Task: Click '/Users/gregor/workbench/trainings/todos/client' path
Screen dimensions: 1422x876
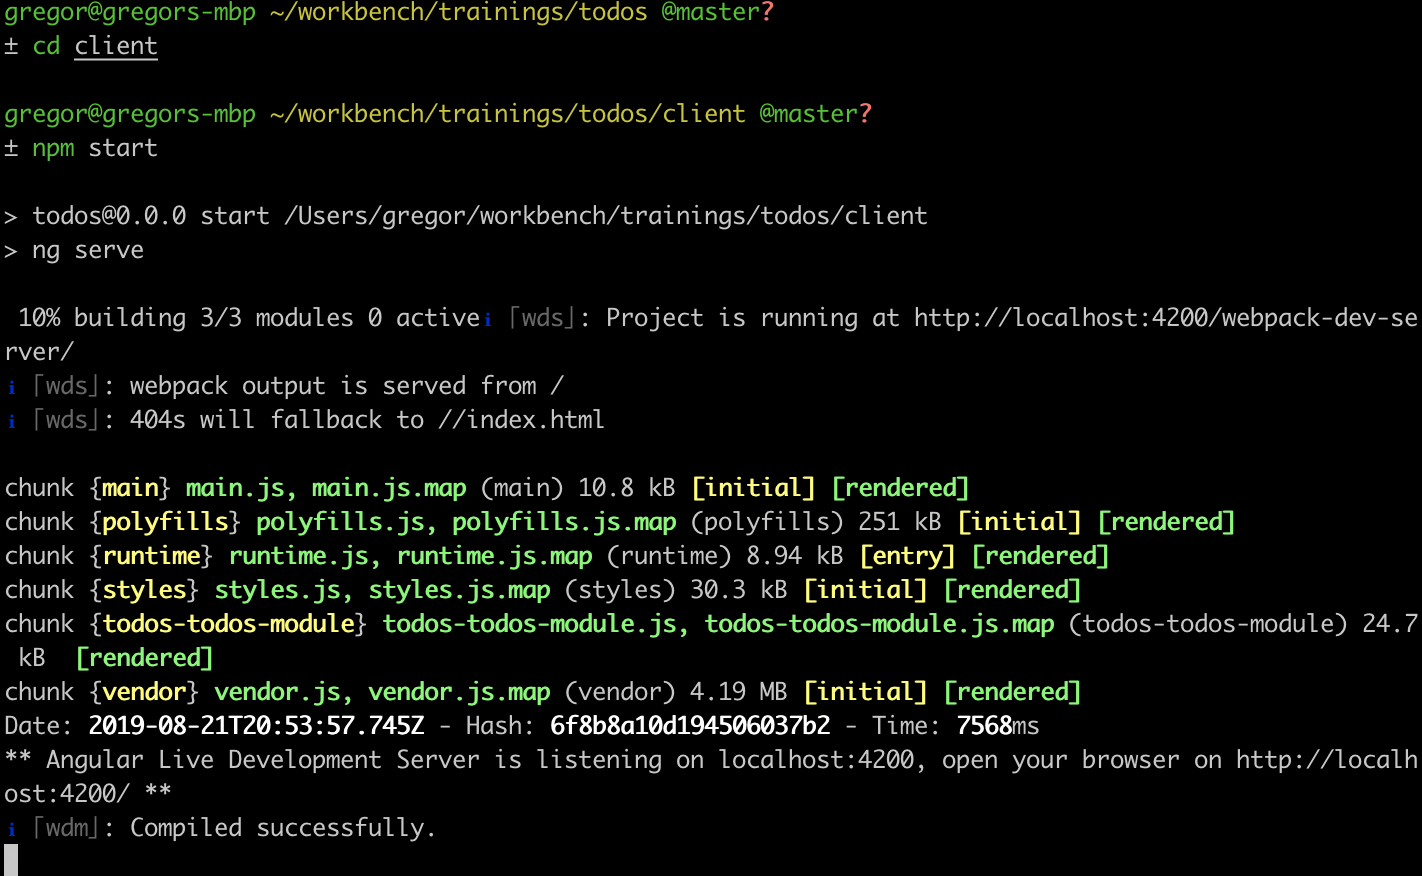Action: point(606,216)
